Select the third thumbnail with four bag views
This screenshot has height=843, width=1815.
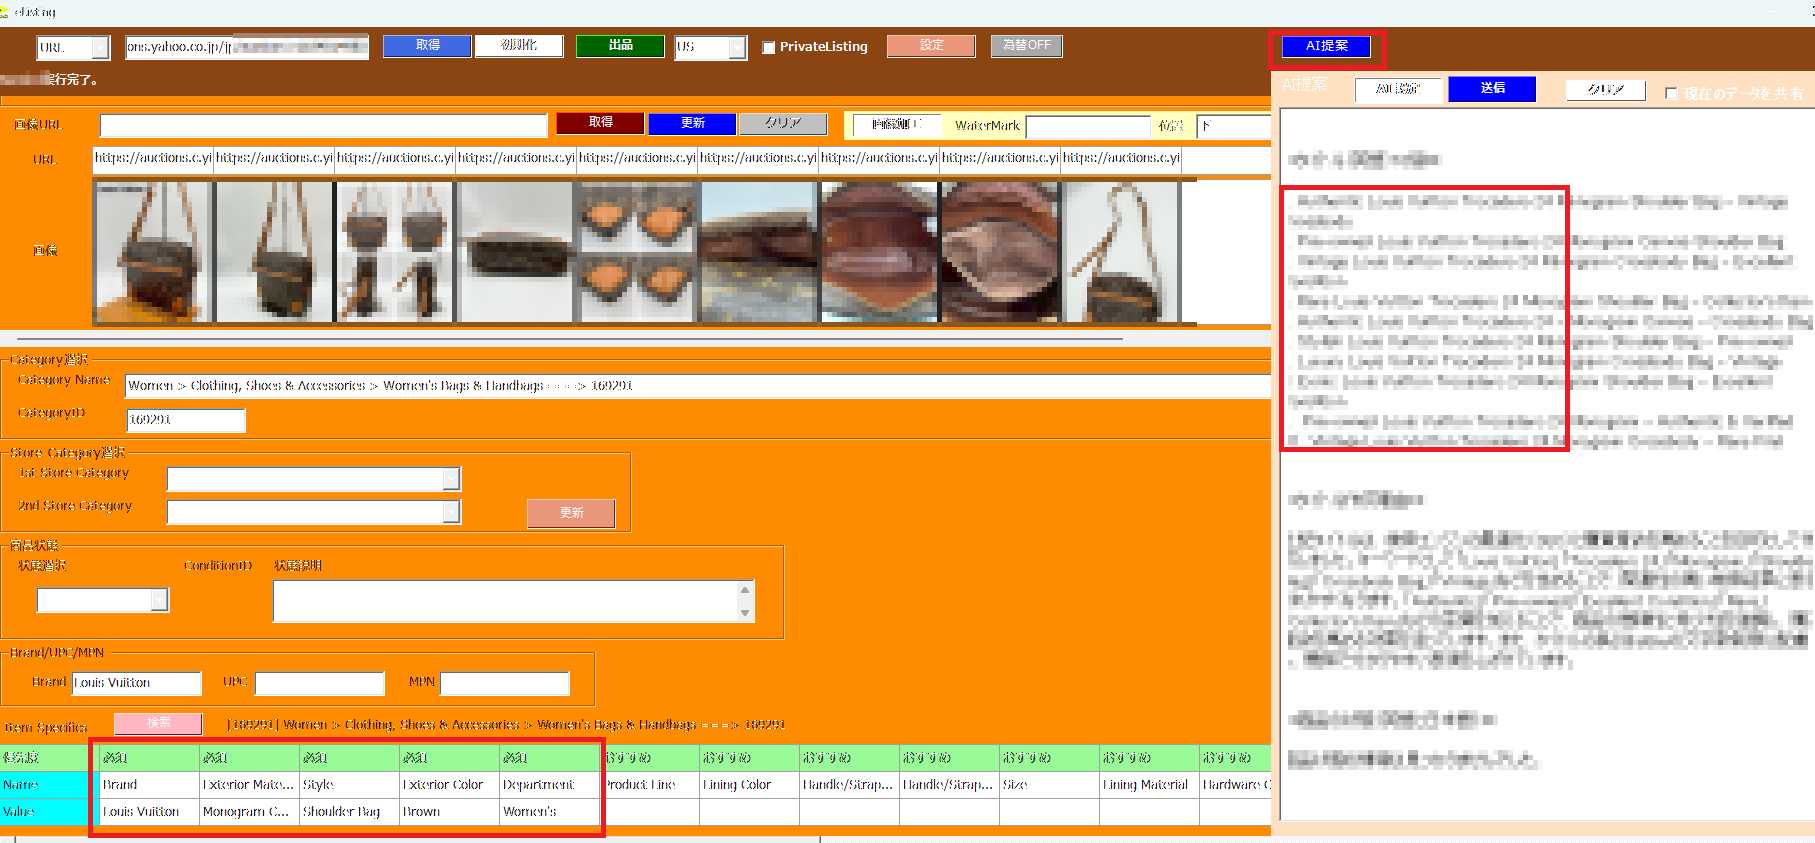(x=395, y=251)
